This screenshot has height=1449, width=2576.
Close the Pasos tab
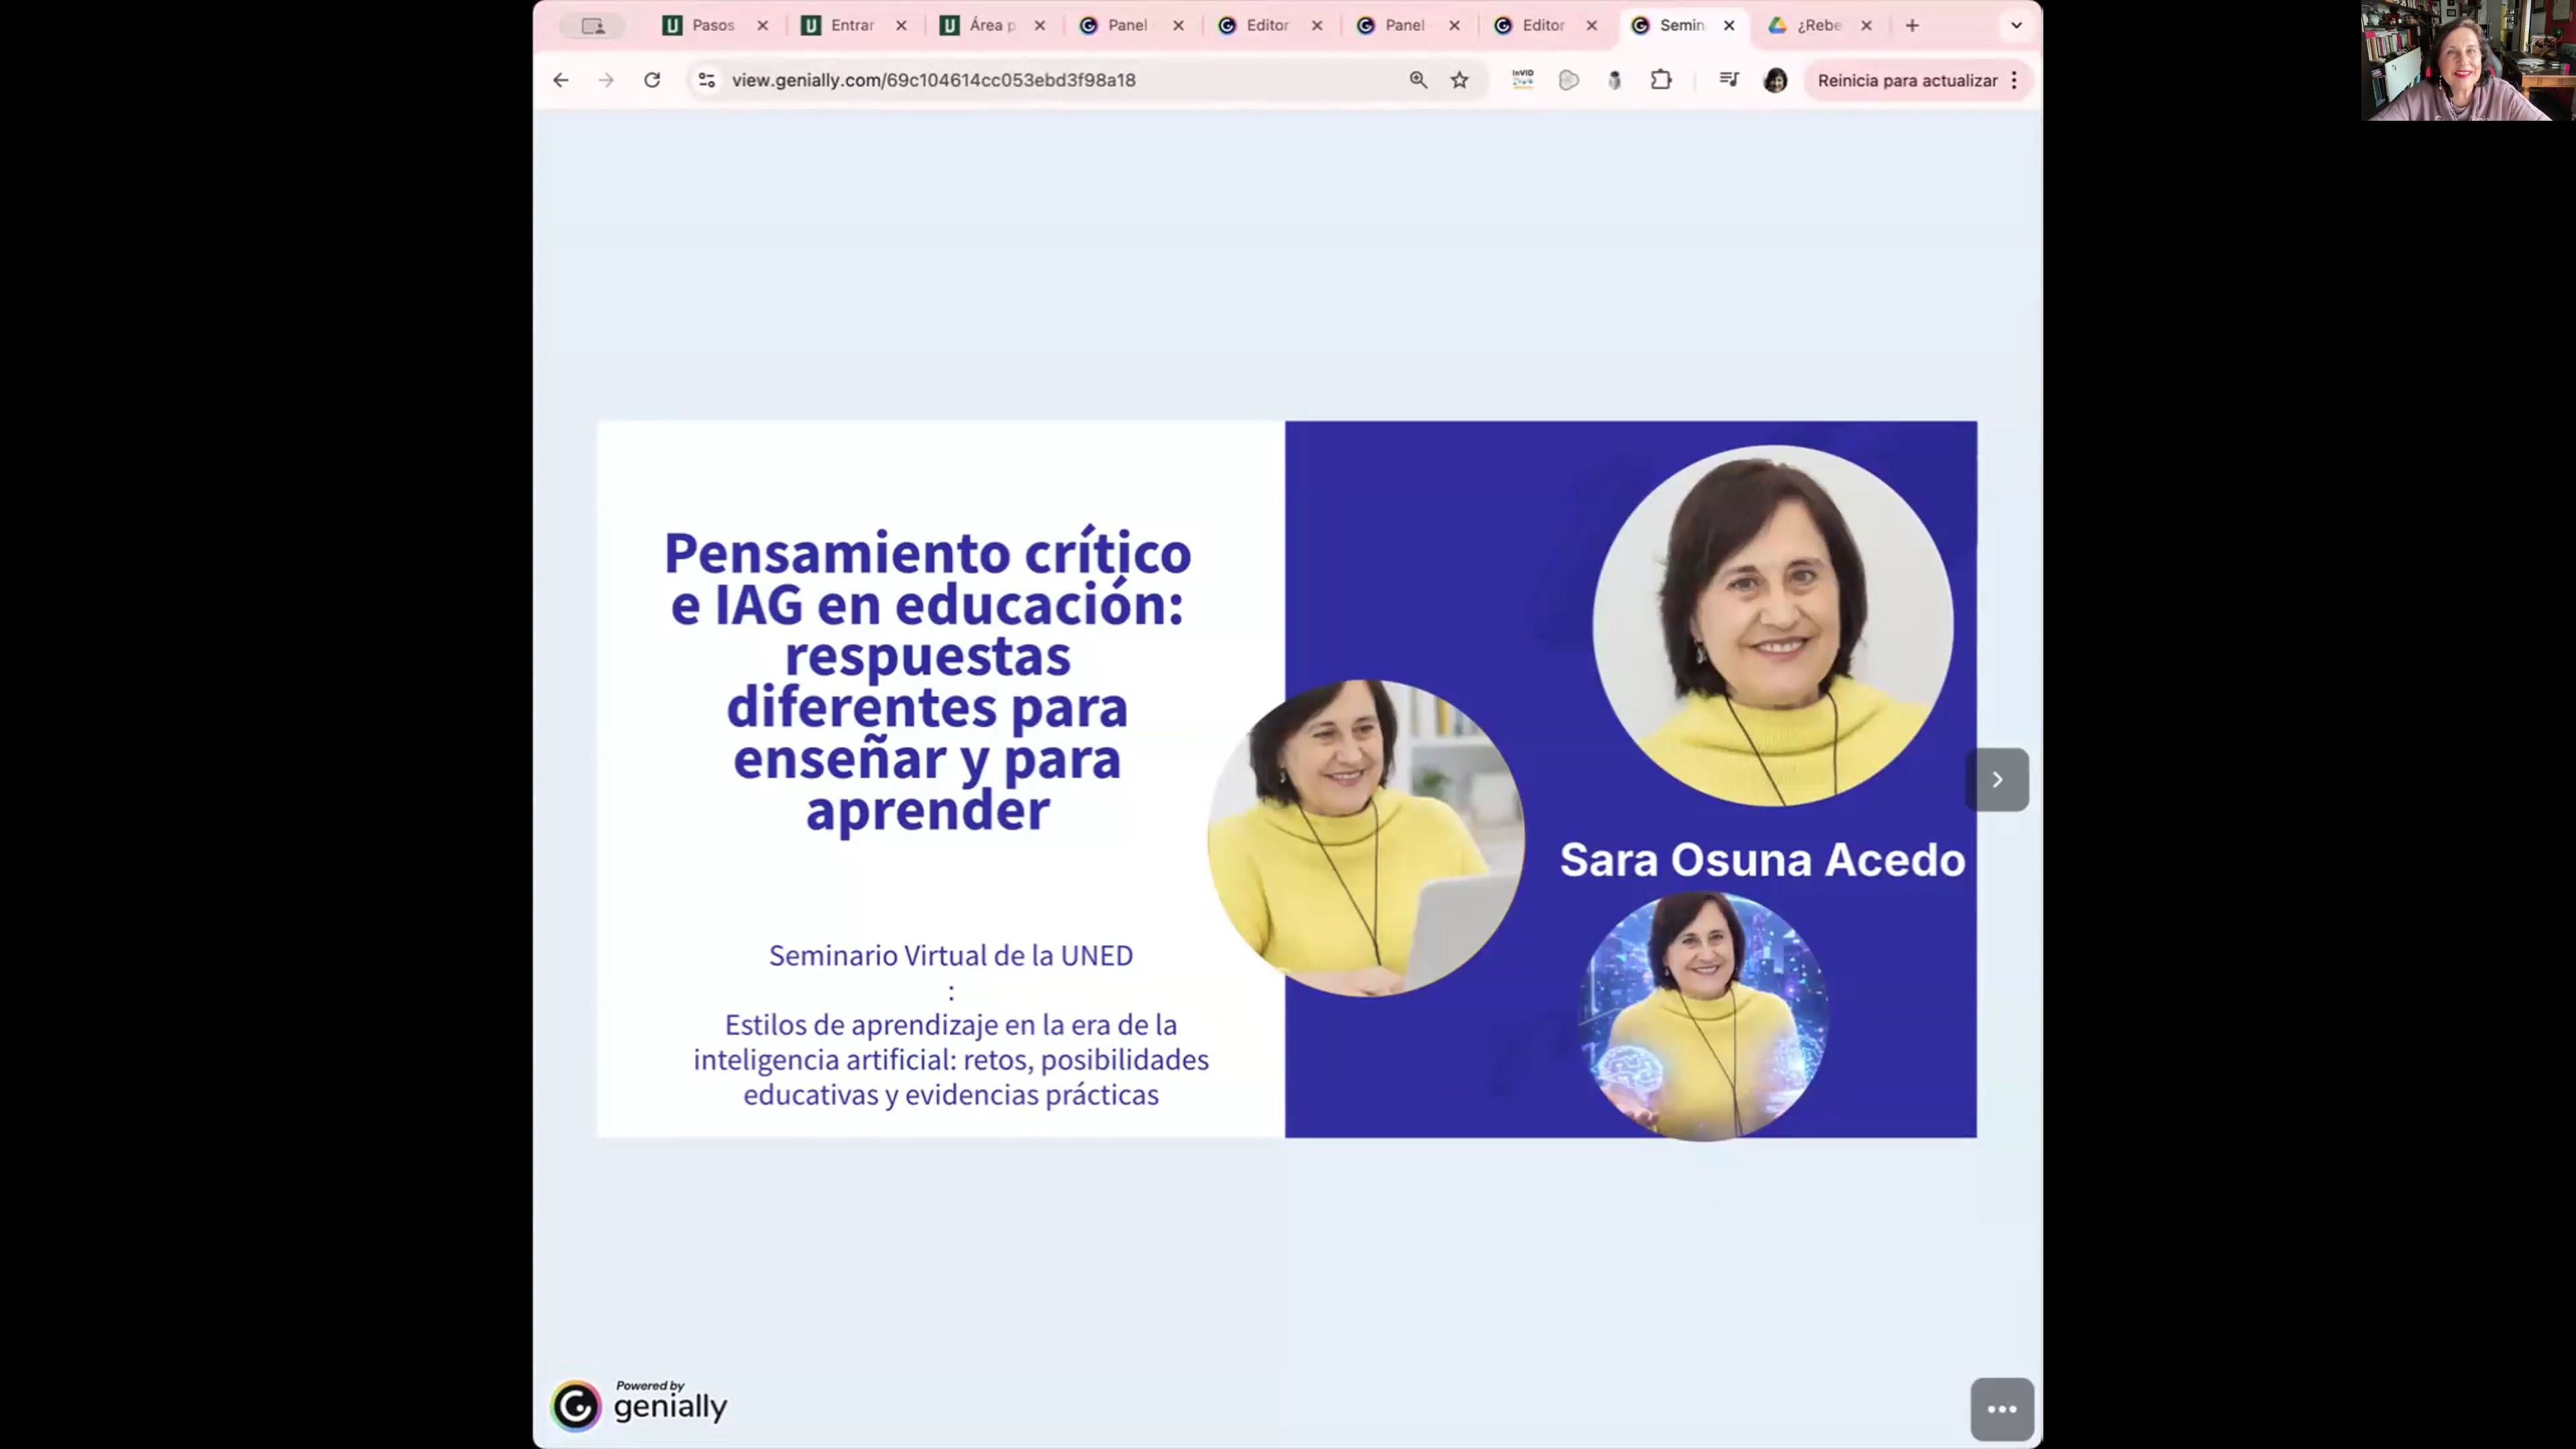pyautogui.click(x=763, y=26)
